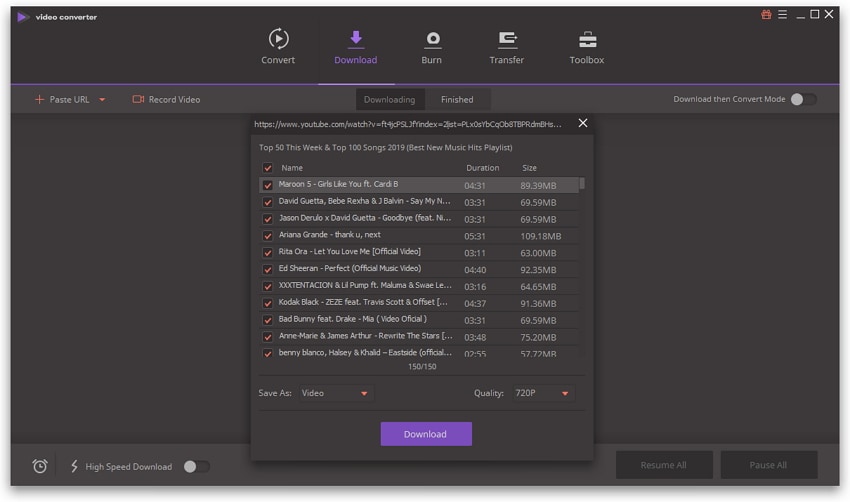Image resolution: width=850 pixels, height=502 pixels.
Task: Uncheck Jason Derulo Goodbye checkbox
Action: point(267,219)
